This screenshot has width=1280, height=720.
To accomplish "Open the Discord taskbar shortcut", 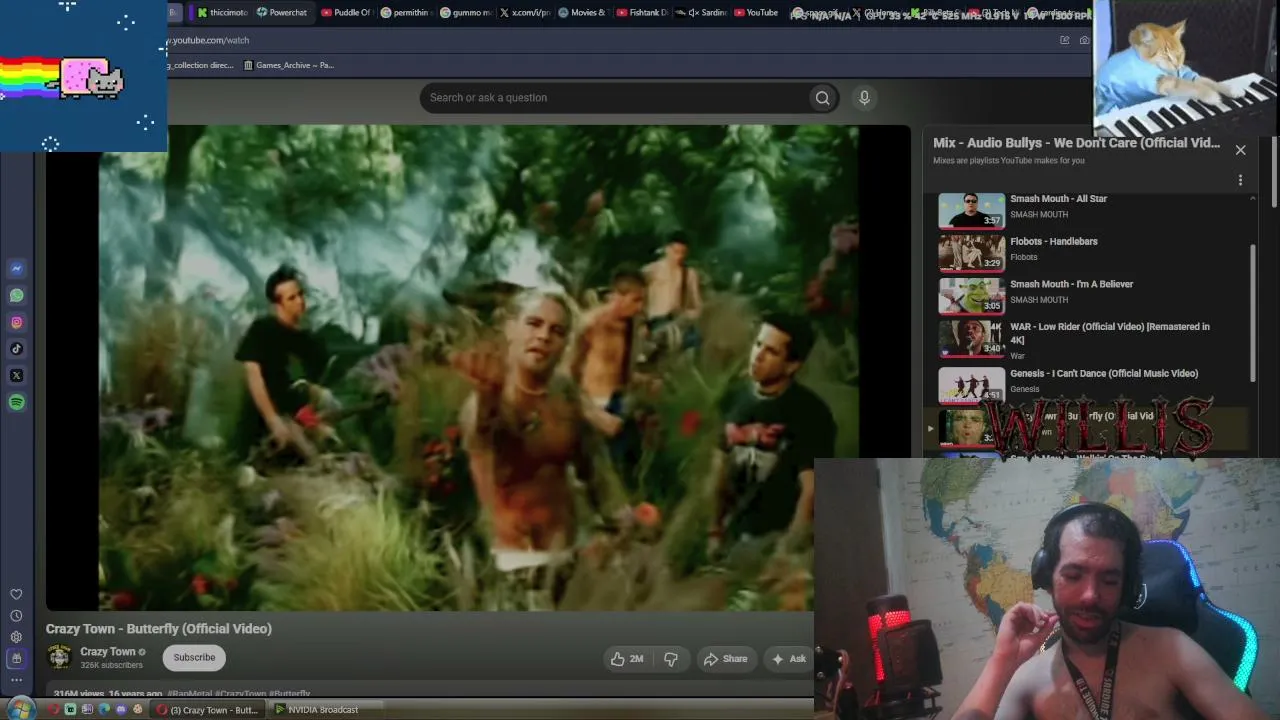I will [121, 710].
